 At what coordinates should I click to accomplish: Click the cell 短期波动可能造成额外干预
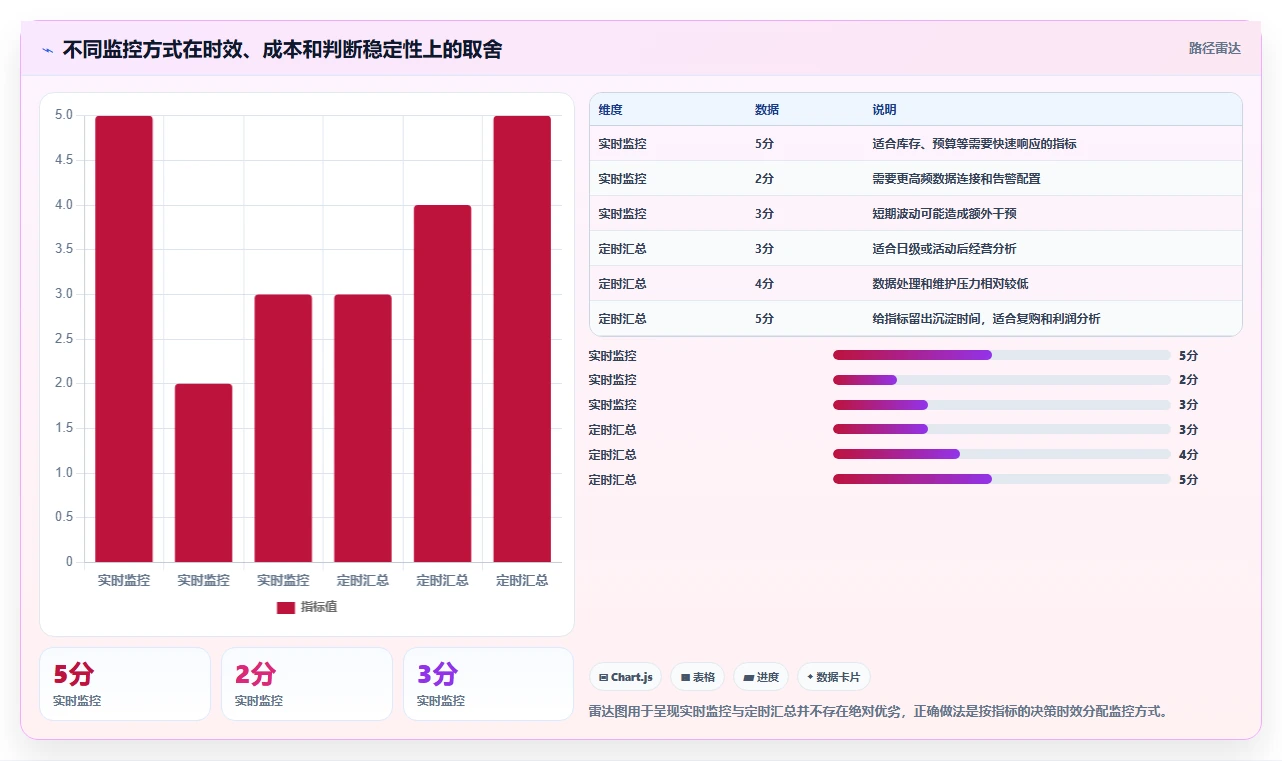pos(944,214)
